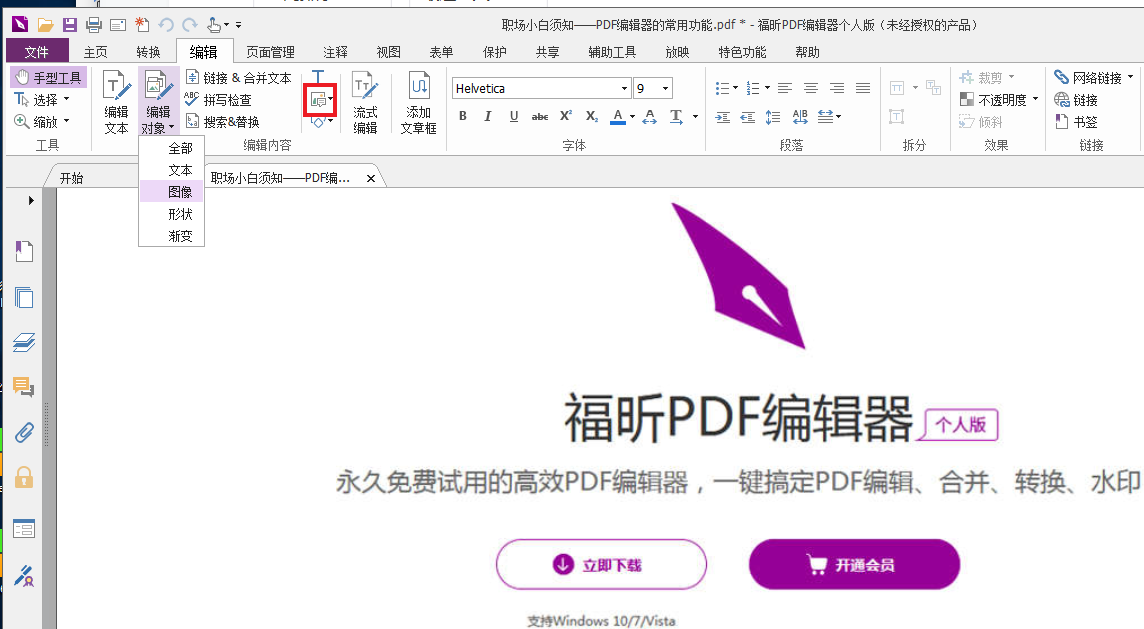Expand the bullet list dropdown arrow
Image resolution: width=1144 pixels, height=629 pixels.
click(x=735, y=88)
